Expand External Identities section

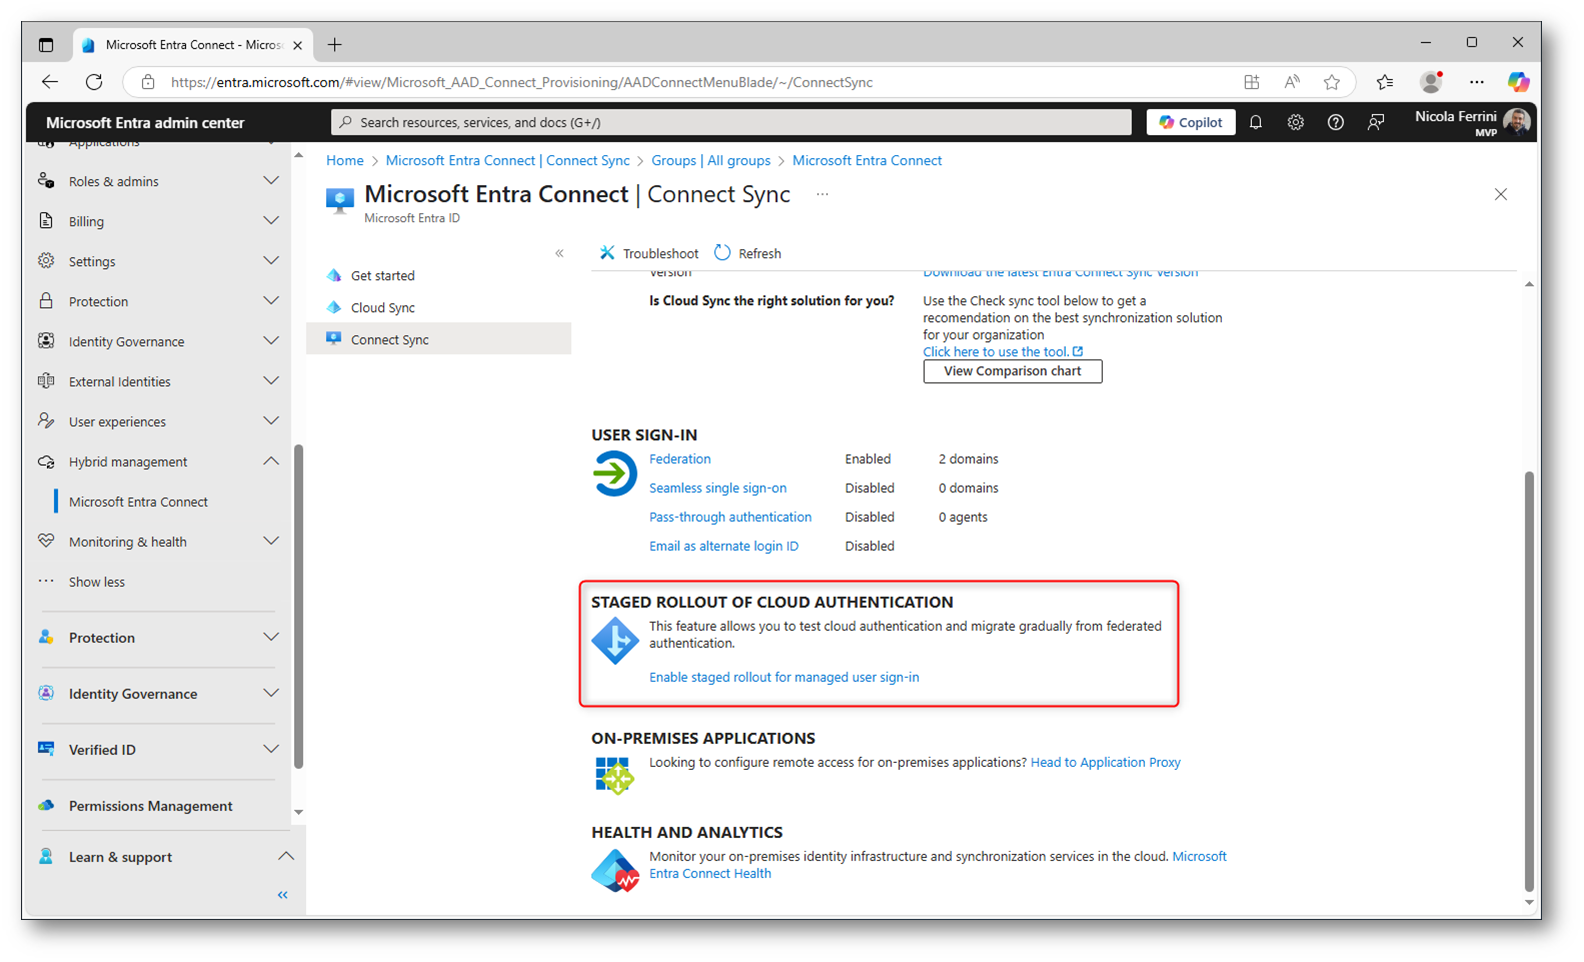pos(159,381)
